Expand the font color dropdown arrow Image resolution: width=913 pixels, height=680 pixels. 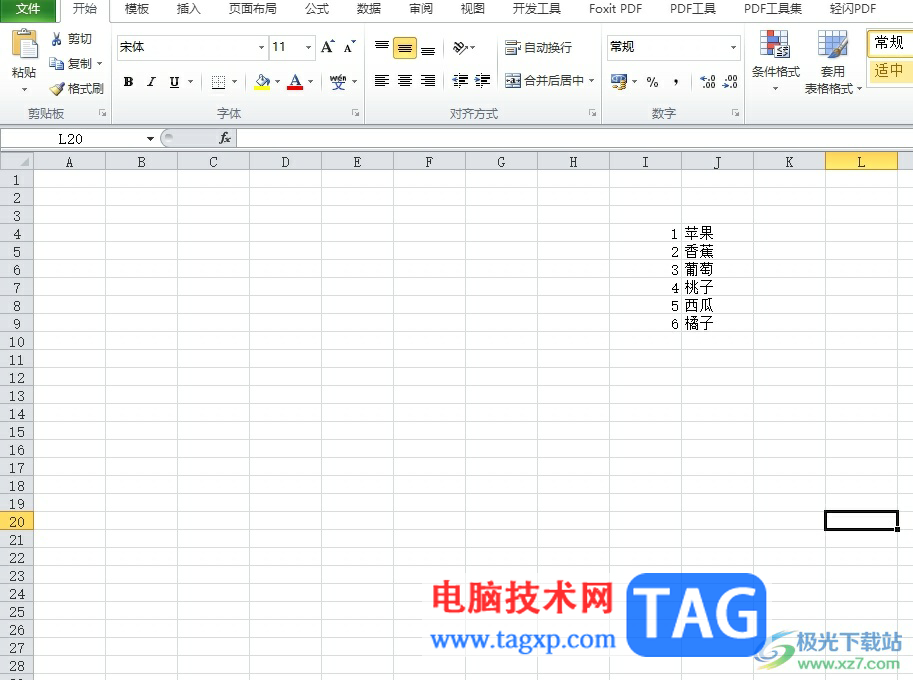(x=311, y=82)
